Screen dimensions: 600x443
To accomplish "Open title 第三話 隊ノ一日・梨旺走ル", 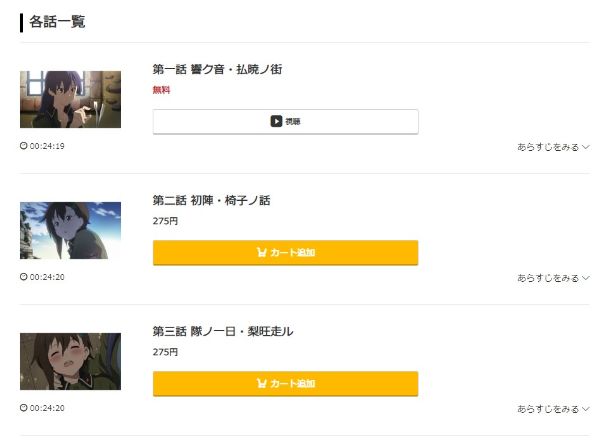I will pos(222,331).
